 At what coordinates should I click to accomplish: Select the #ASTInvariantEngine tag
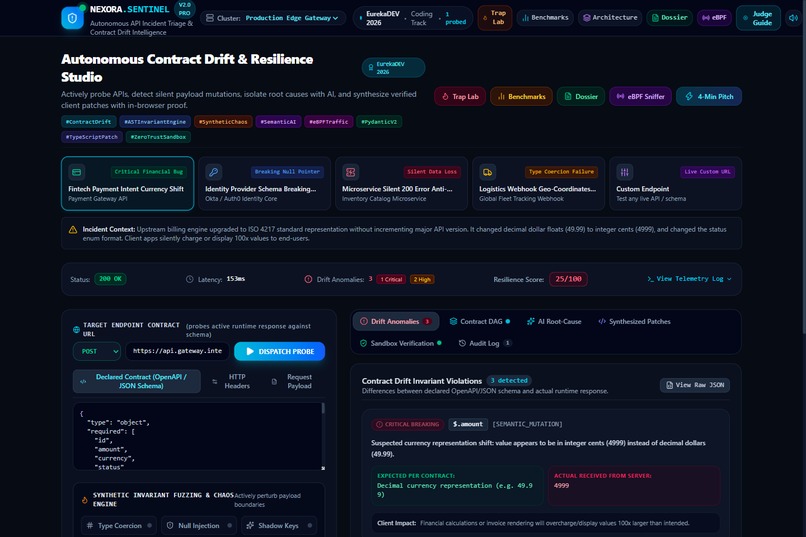point(155,122)
